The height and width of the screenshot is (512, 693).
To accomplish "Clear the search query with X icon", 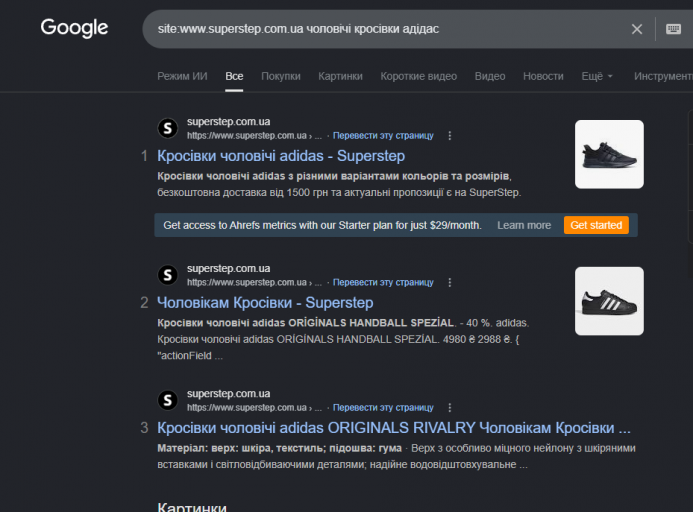I will 636,29.
